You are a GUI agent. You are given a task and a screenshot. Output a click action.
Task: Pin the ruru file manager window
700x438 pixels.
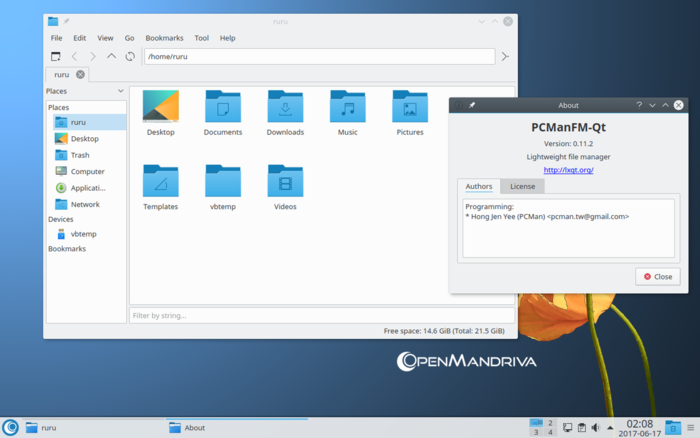(x=66, y=21)
